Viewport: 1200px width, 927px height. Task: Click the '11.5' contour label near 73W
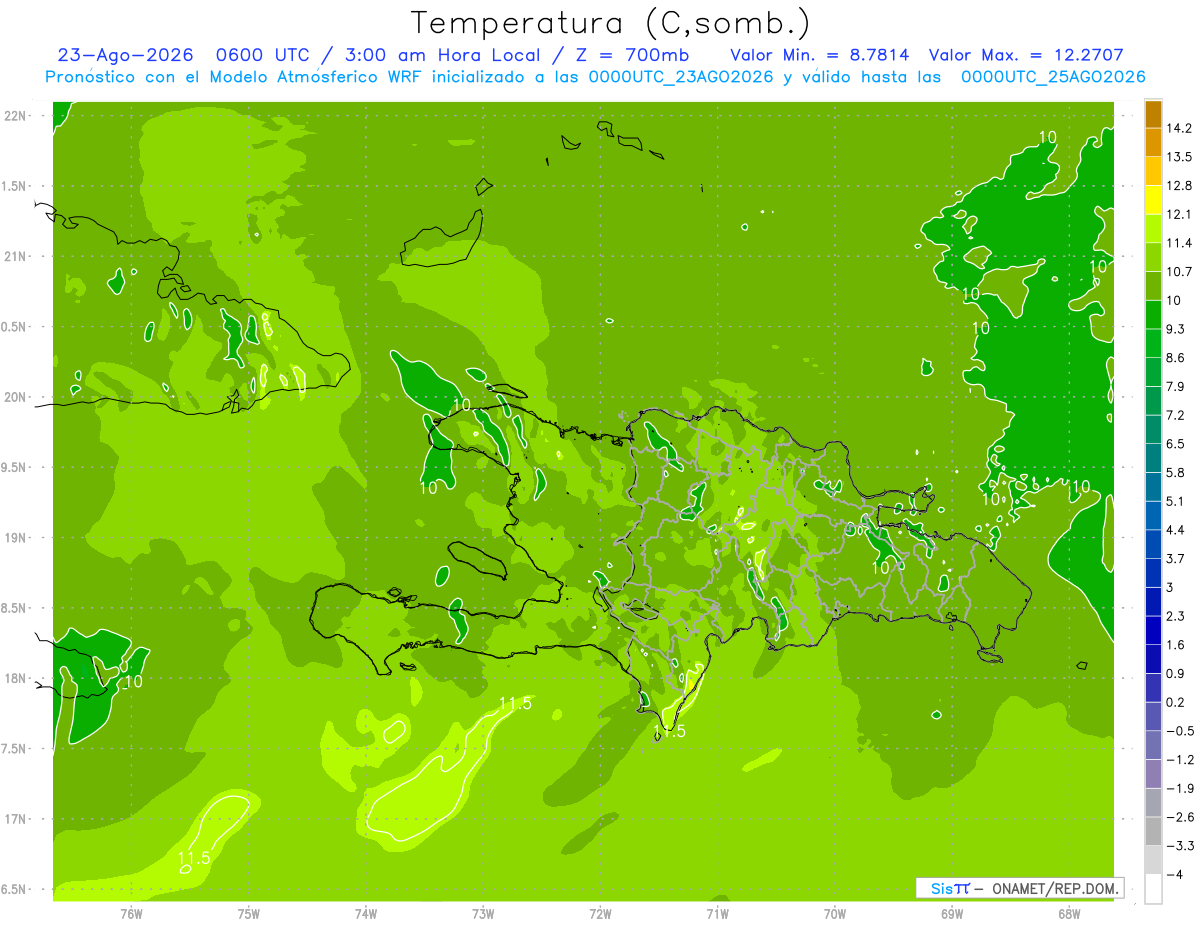tap(515, 705)
